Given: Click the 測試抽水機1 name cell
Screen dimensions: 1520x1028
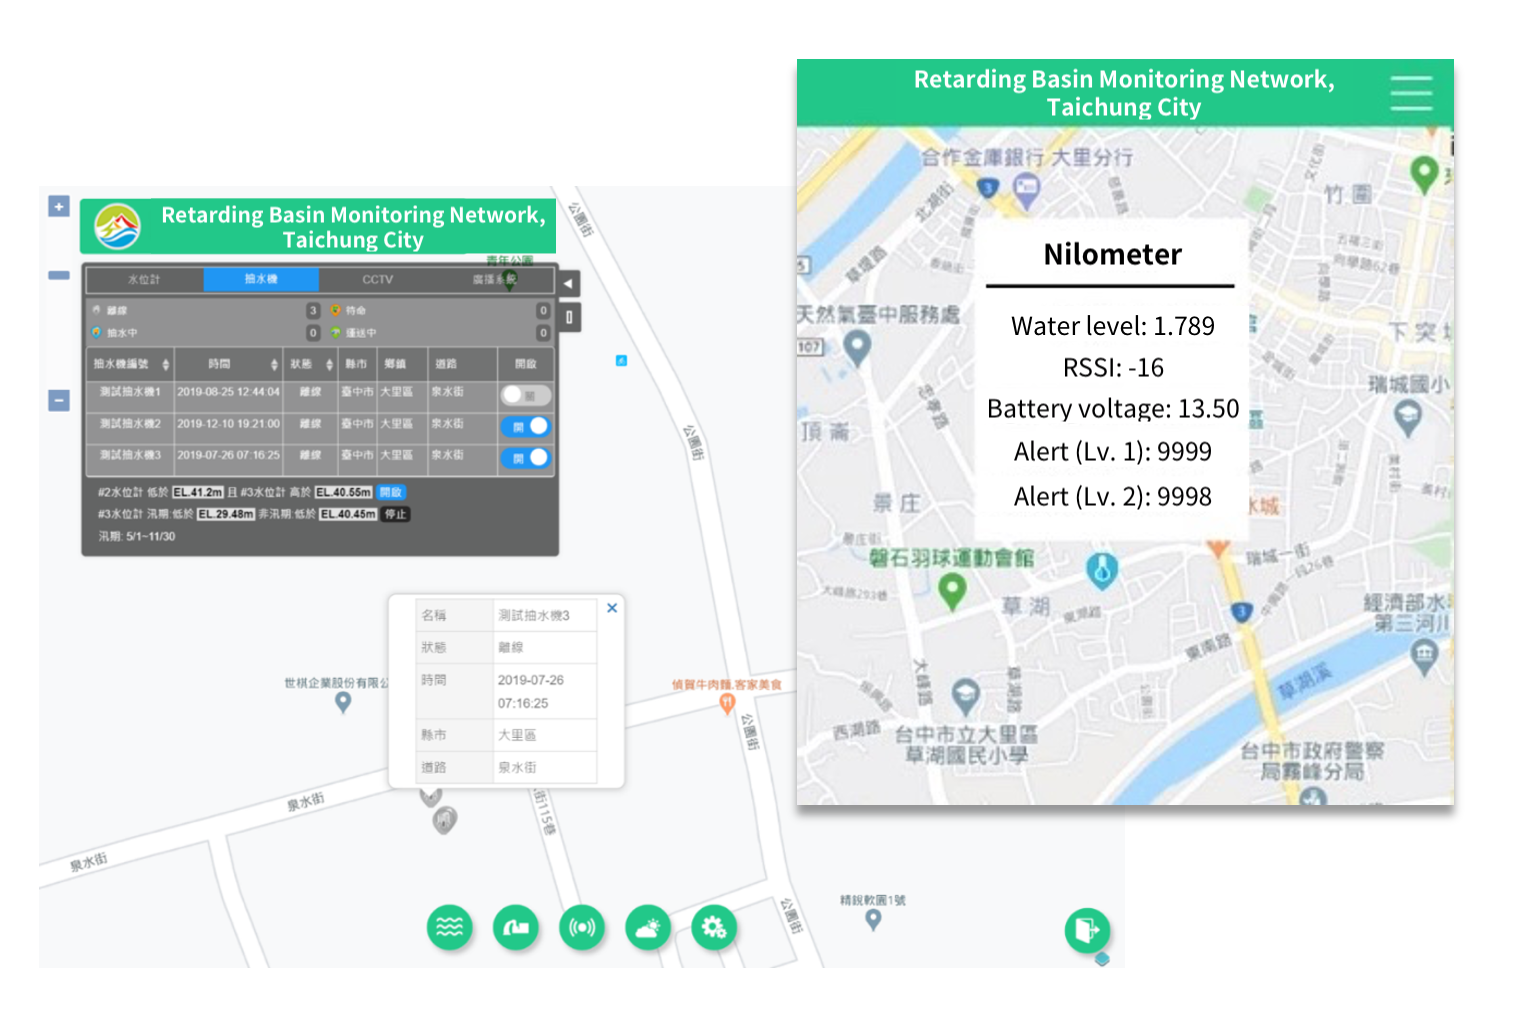Looking at the screenshot, I should click(130, 392).
